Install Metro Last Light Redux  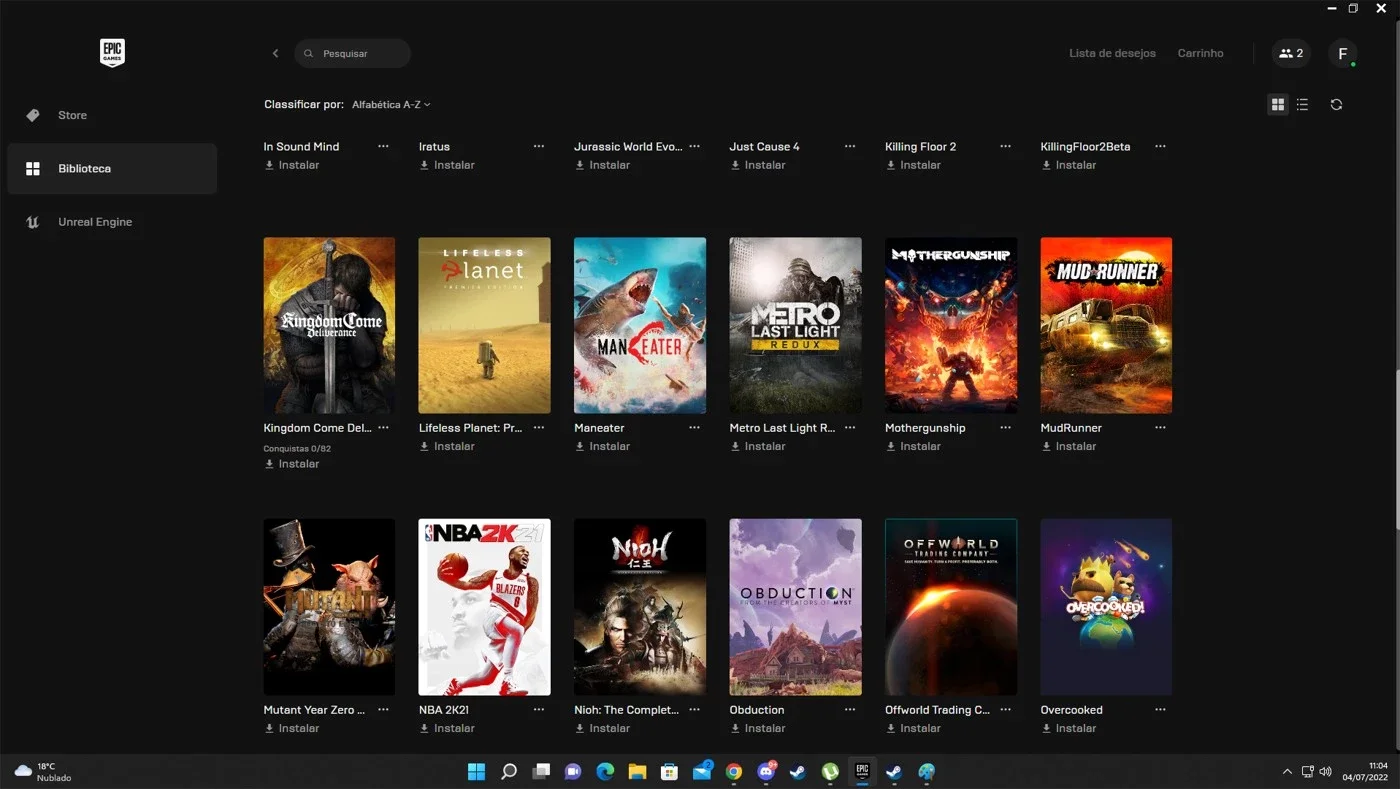point(757,446)
